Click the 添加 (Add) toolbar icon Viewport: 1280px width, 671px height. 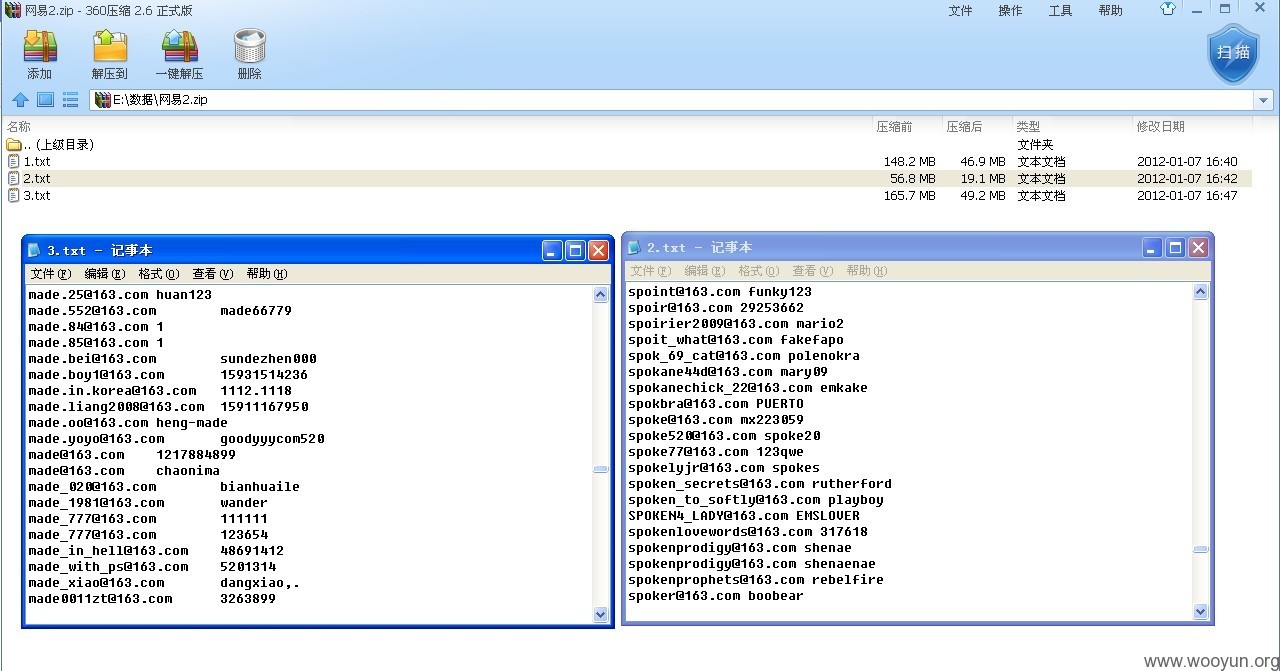40,46
